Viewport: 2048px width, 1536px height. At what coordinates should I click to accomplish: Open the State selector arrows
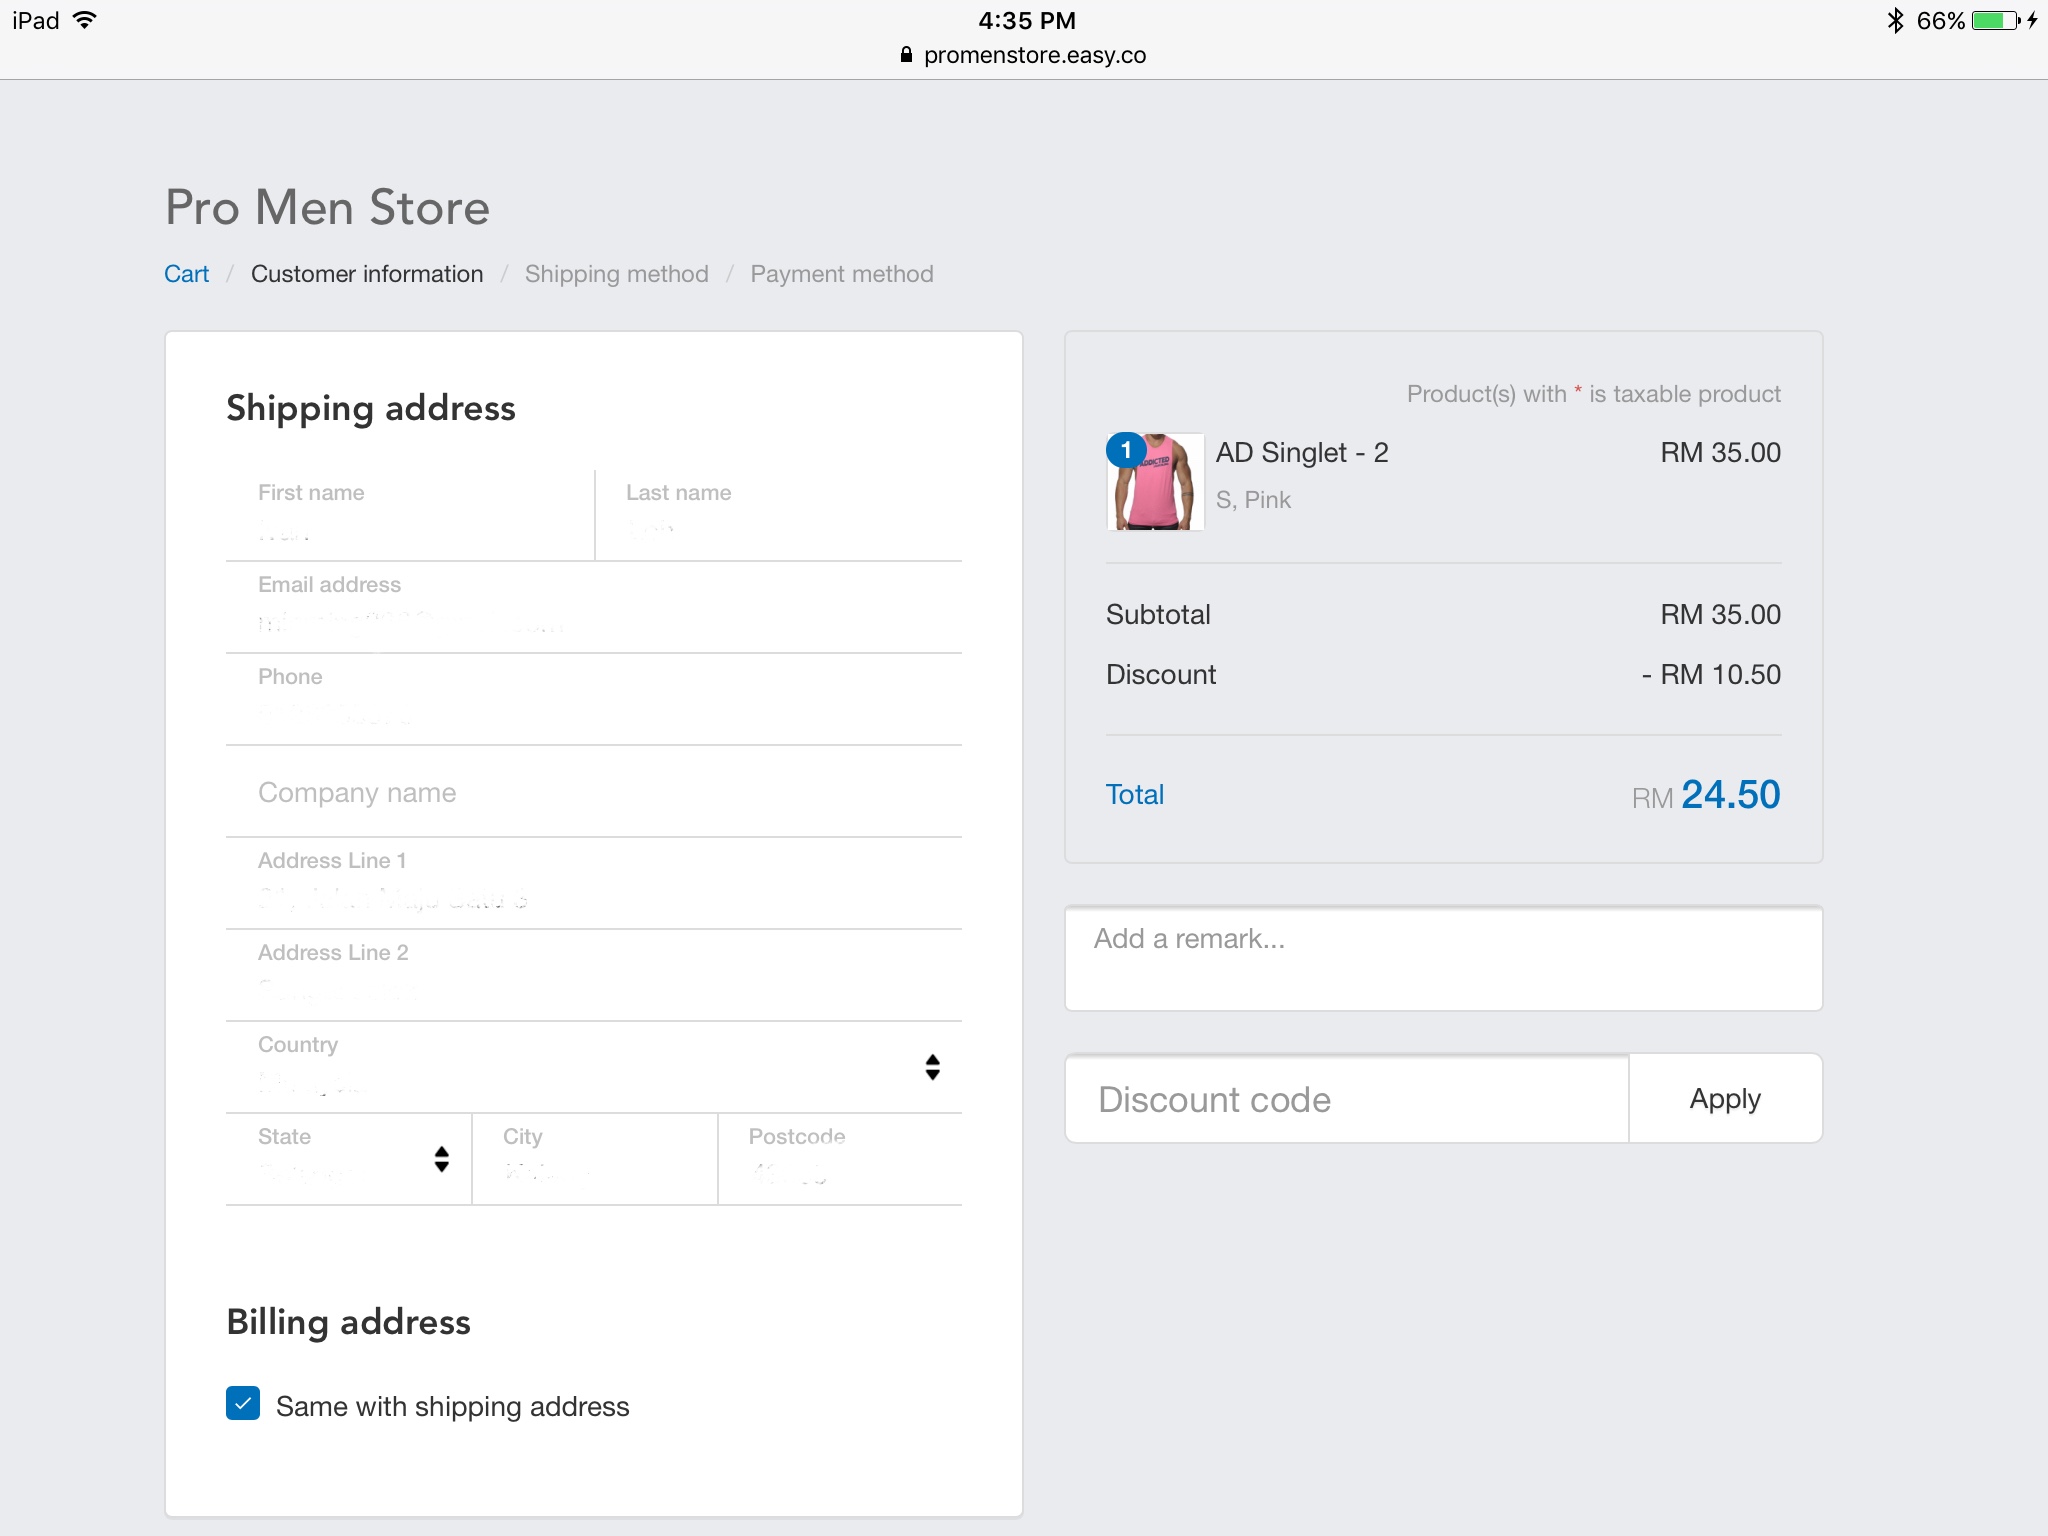tap(441, 1159)
